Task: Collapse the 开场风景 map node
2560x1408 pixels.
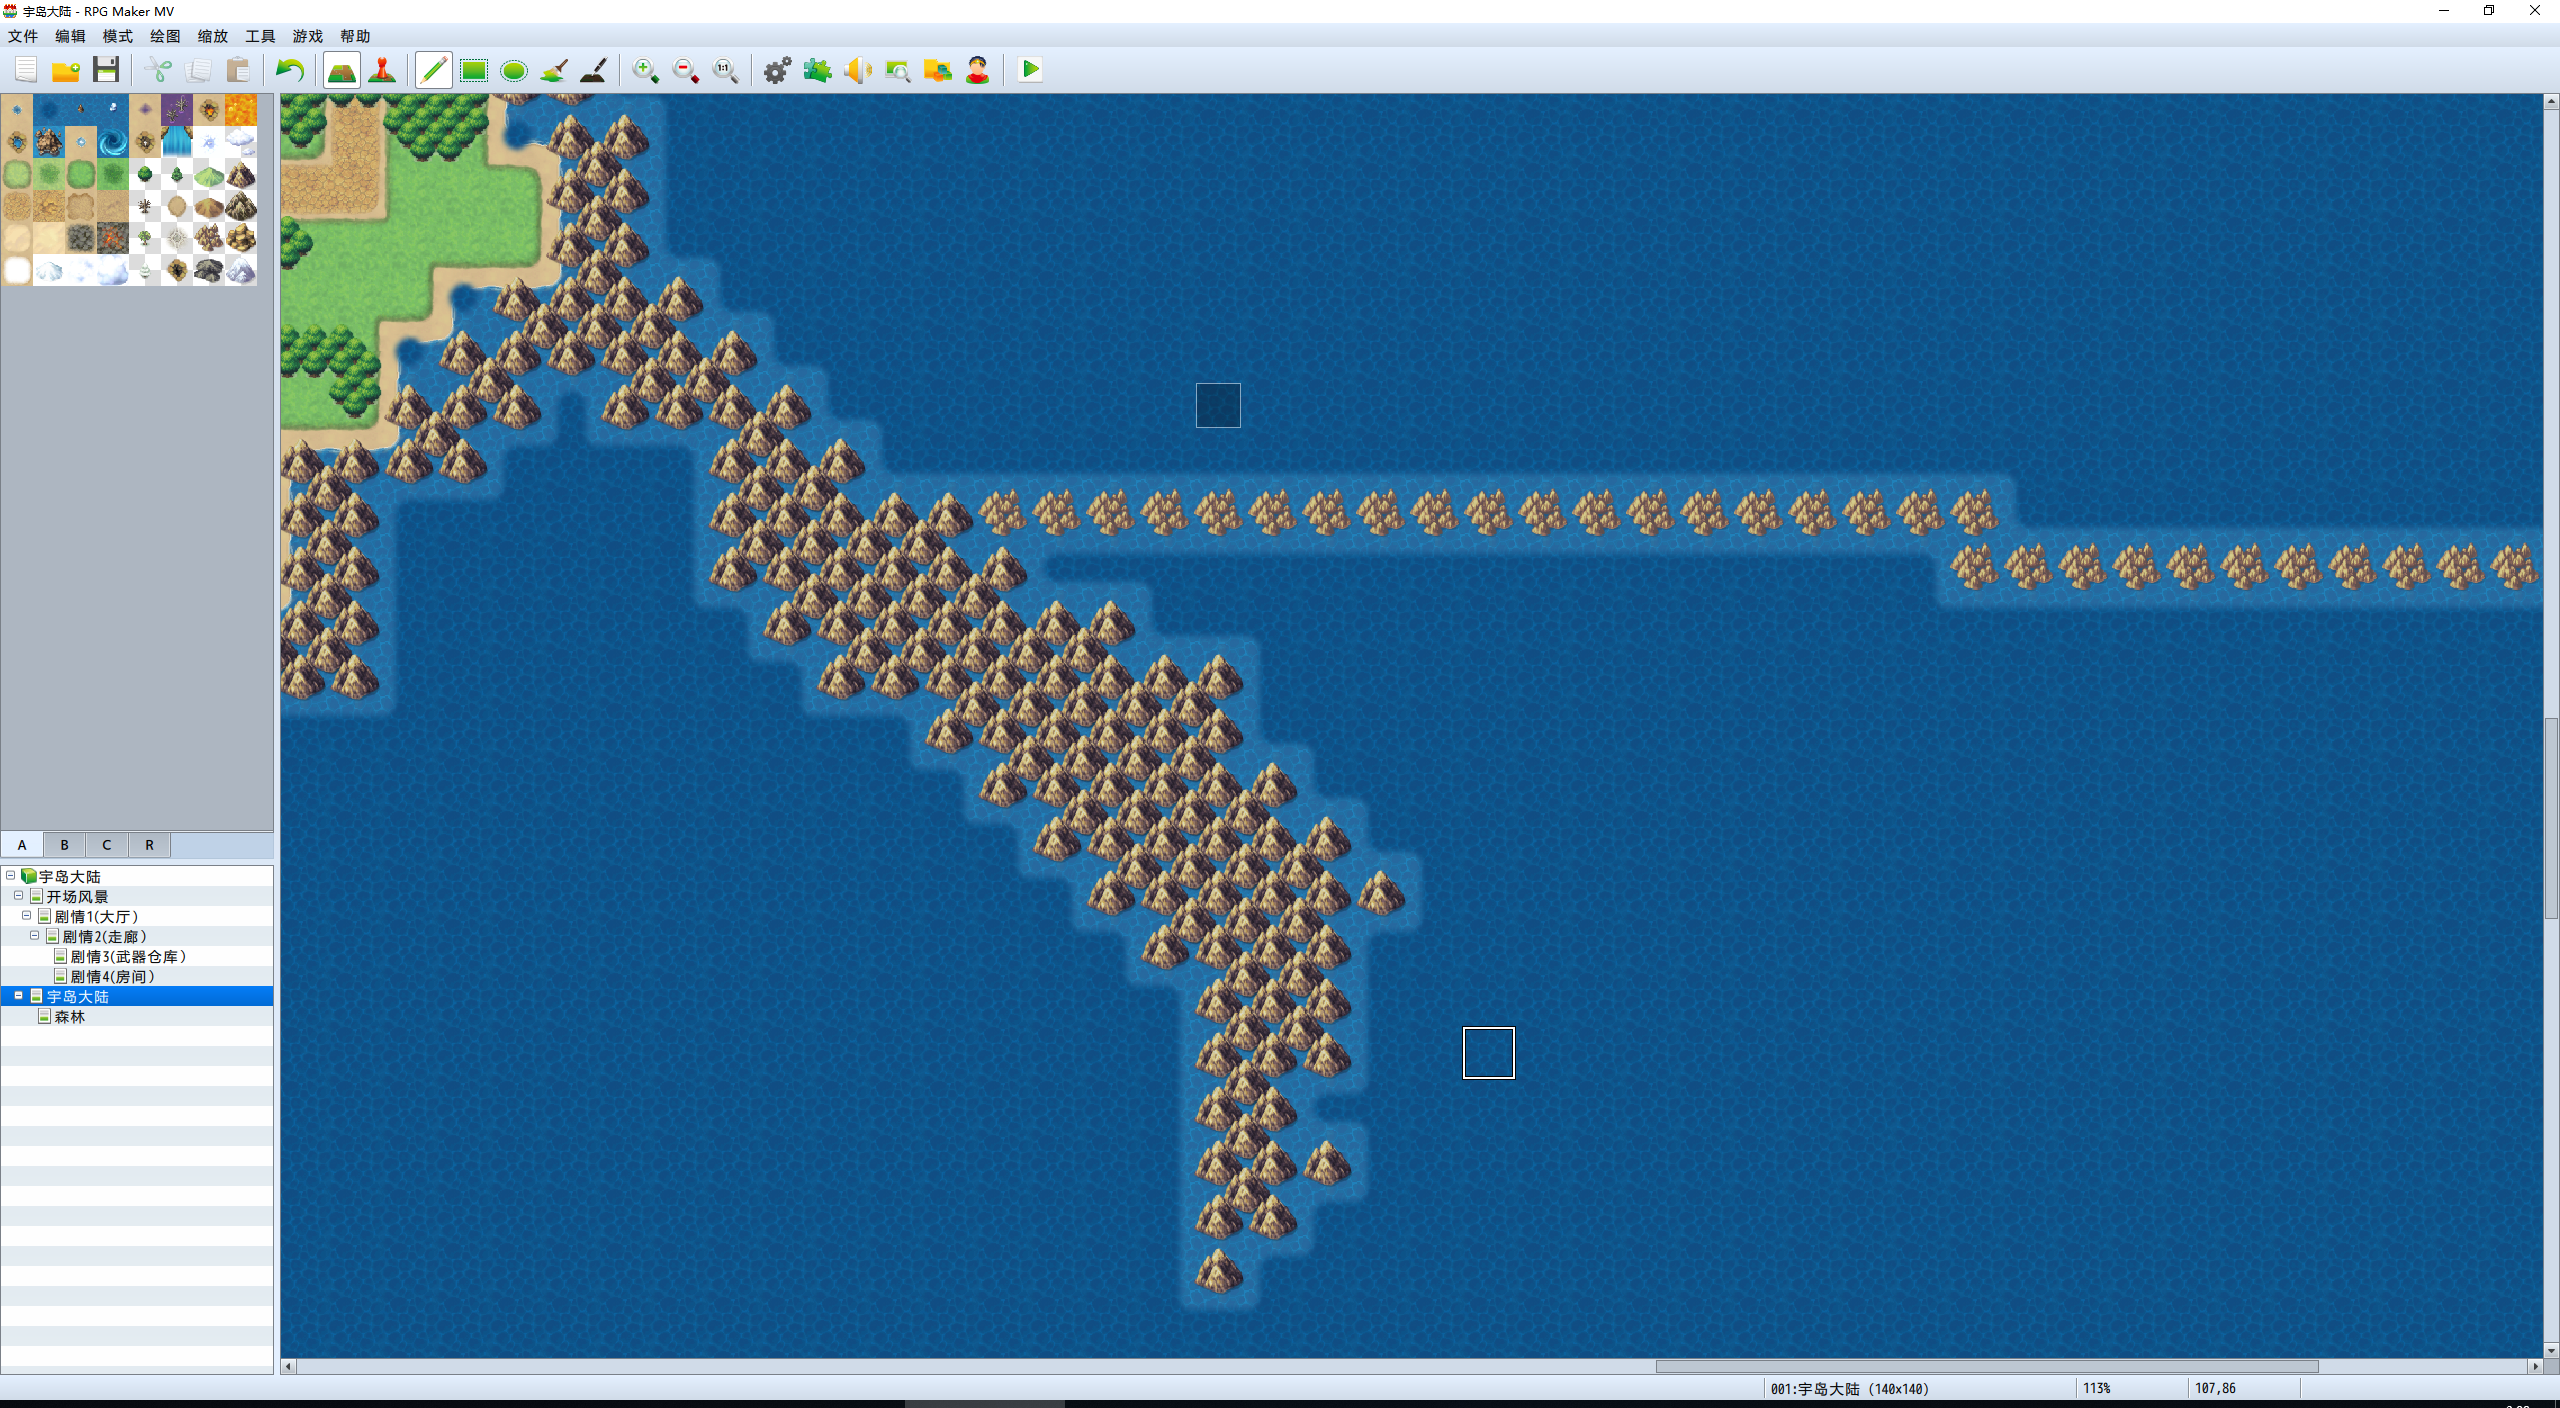Action: coord(19,896)
